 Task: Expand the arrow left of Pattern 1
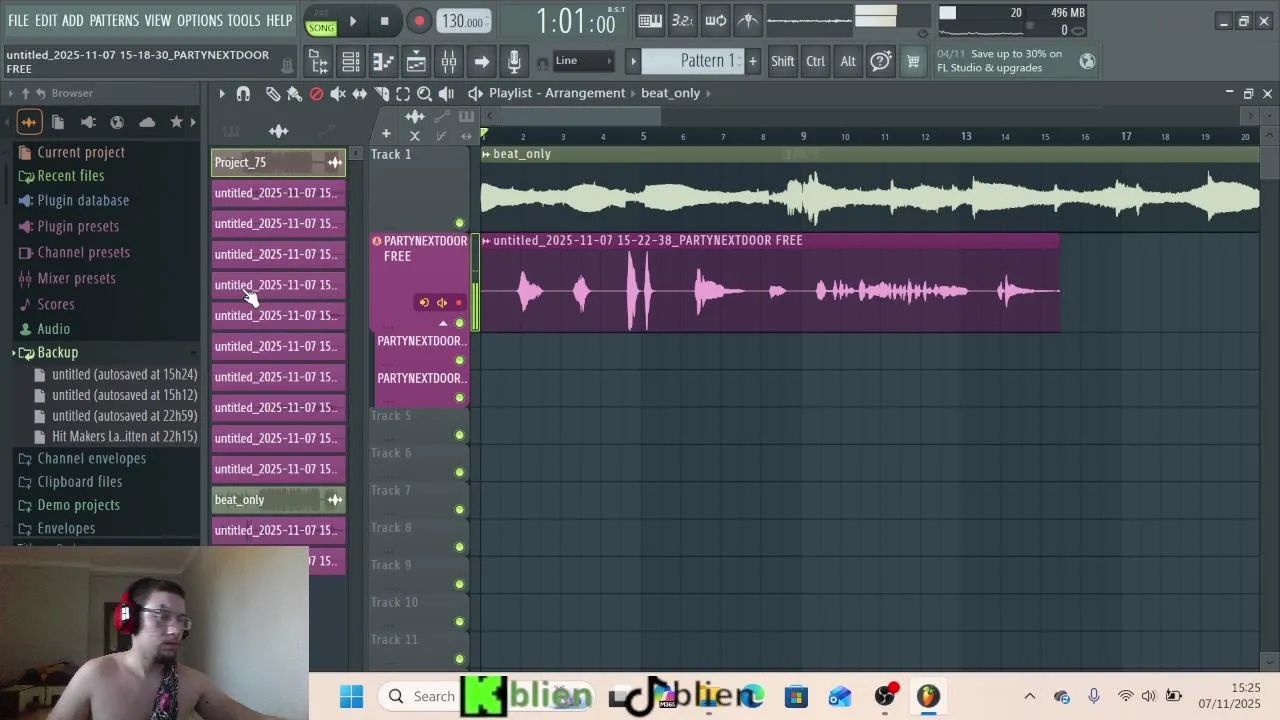click(x=633, y=61)
